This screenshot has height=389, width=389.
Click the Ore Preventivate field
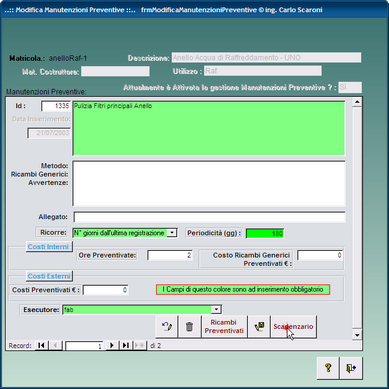point(170,255)
